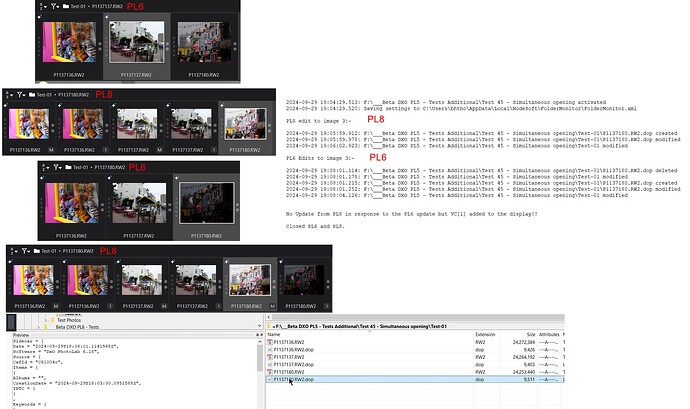
Task: Toggle tag icon above dark thumbnail in six-thumbnail PL8 strip
Action: point(281,262)
